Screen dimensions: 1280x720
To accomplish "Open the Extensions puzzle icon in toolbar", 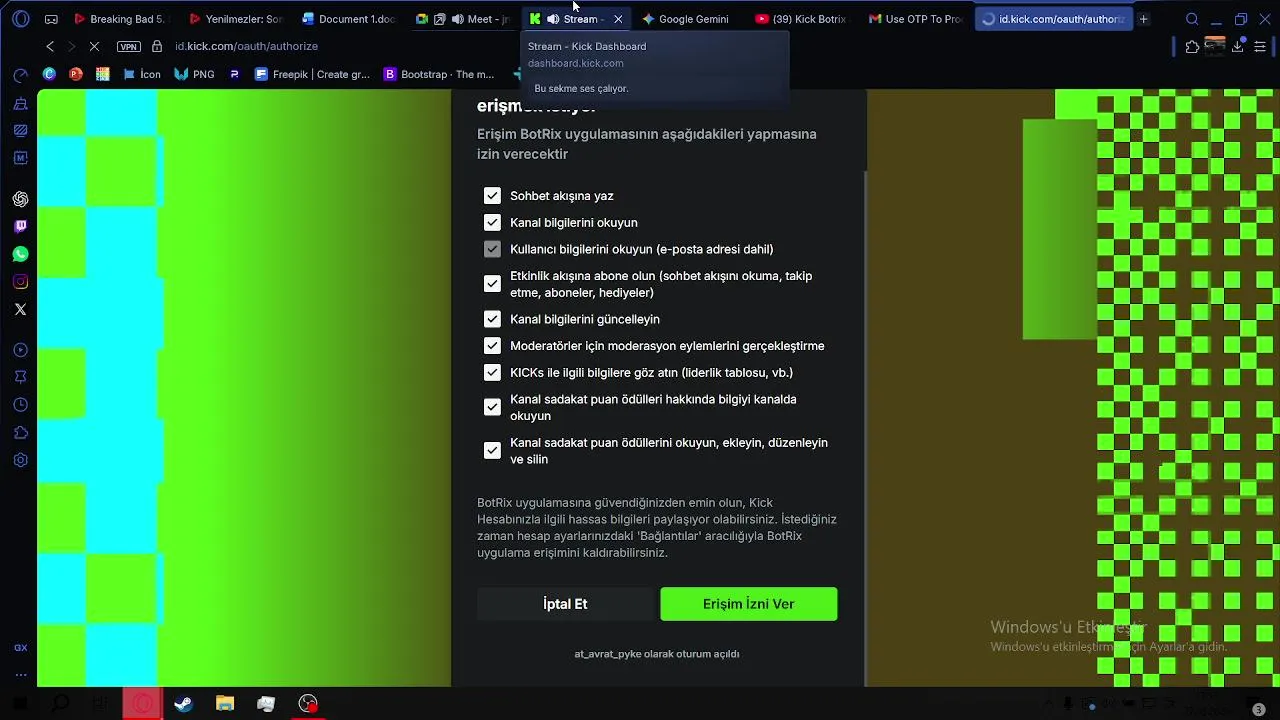I will (x=1192, y=46).
